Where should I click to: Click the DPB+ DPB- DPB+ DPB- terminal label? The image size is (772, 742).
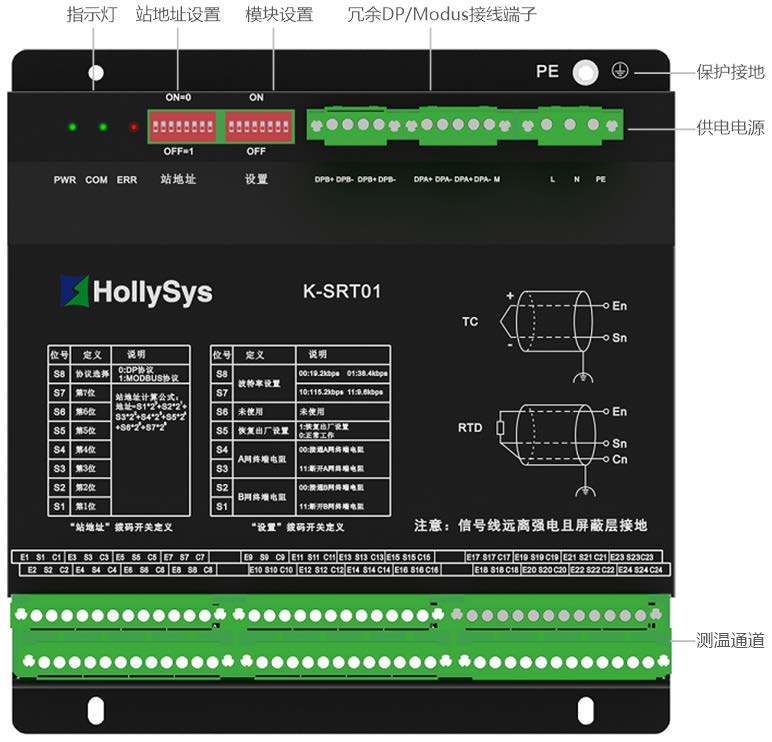click(x=355, y=179)
